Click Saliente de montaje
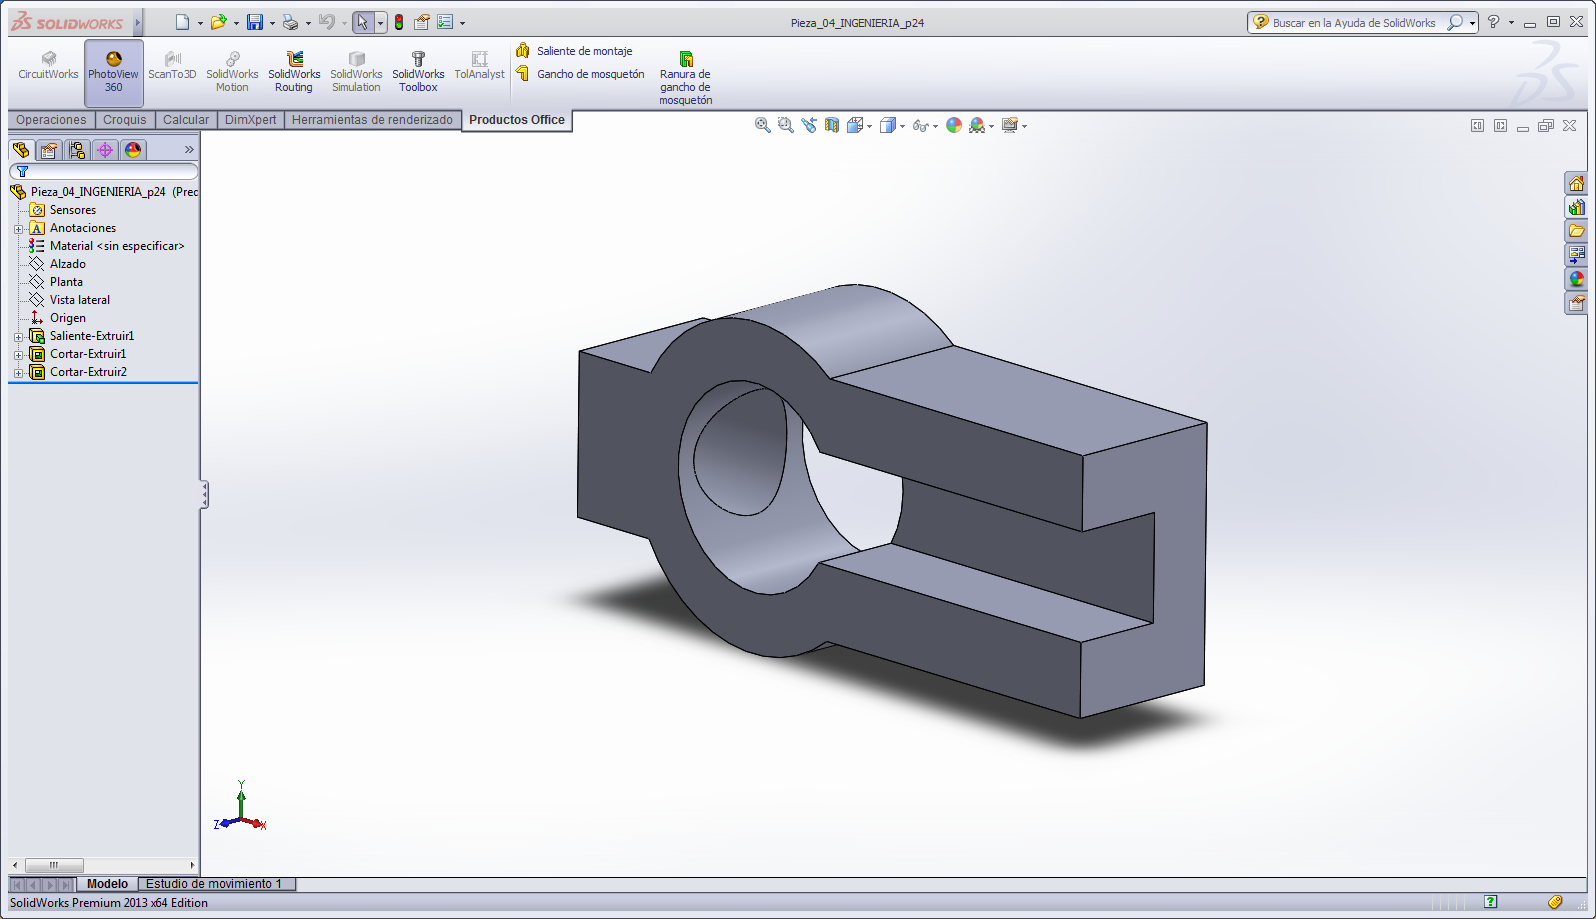The width and height of the screenshot is (1596, 919). (584, 51)
